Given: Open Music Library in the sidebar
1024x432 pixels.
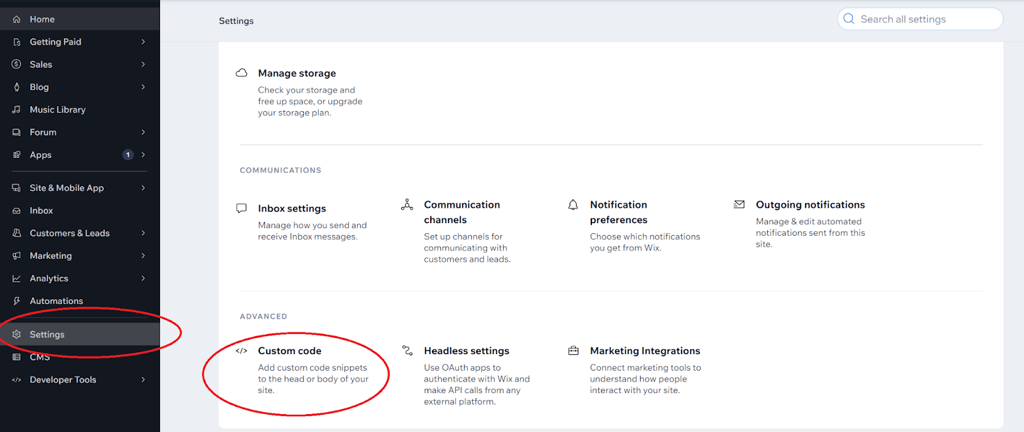Looking at the screenshot, I should pos(80,110).
